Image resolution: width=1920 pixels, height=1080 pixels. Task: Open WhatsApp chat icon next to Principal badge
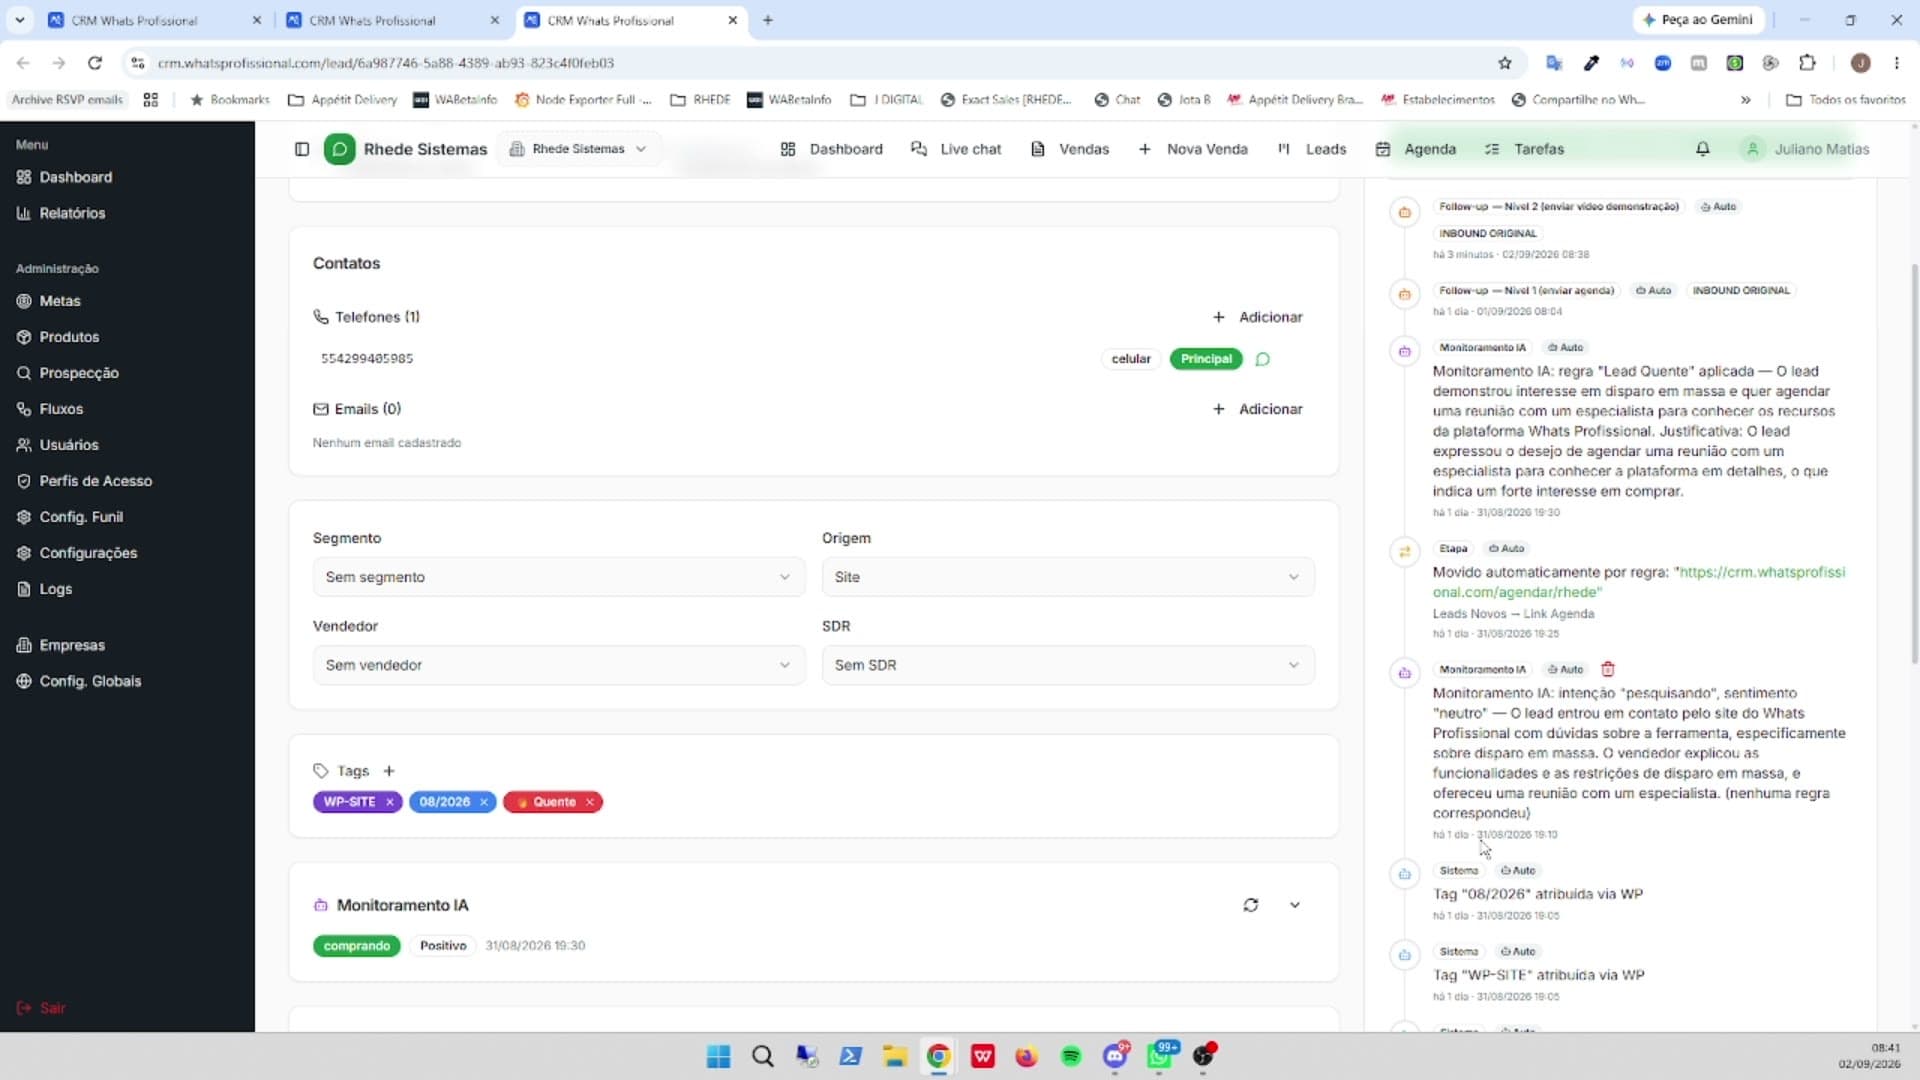point(1263,359)
